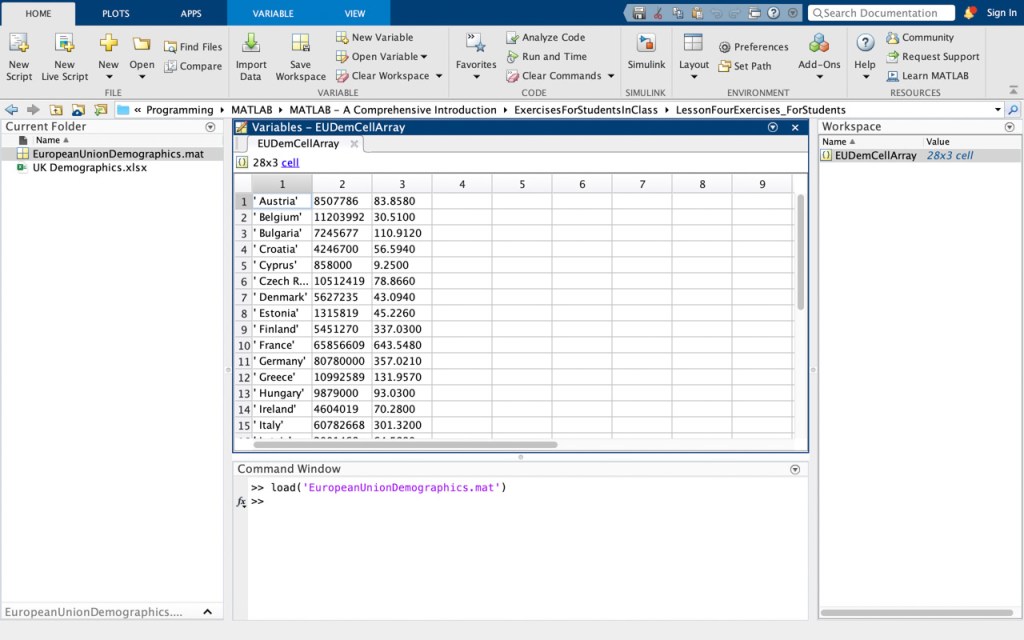Viewport: 1024px width, 640px height.
Task: Click the Sign In link
Action: coord(1001,12)
